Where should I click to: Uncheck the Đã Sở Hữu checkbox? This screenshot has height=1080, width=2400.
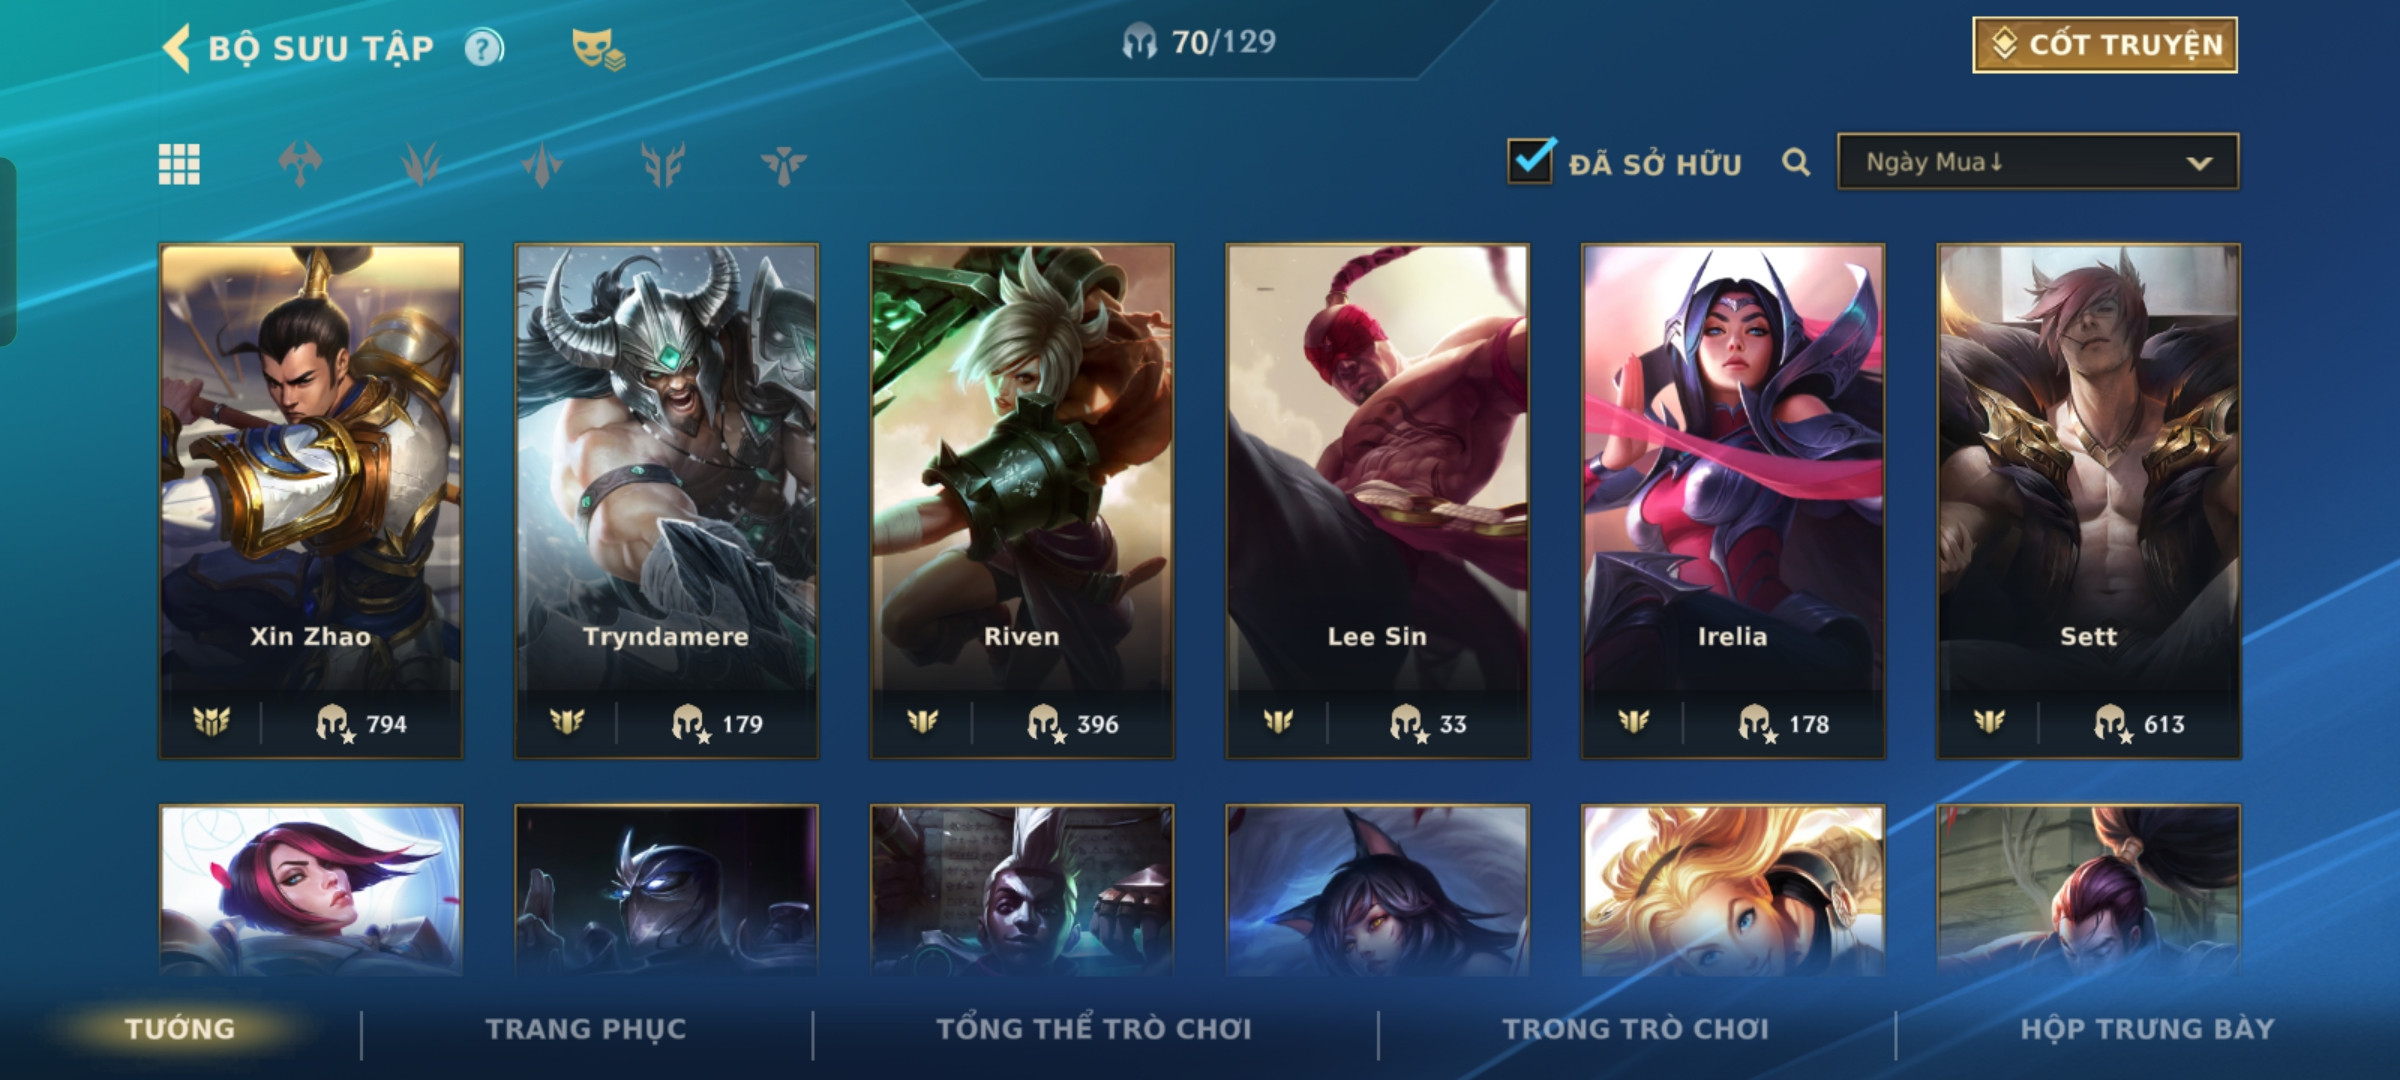[1530, 161]
